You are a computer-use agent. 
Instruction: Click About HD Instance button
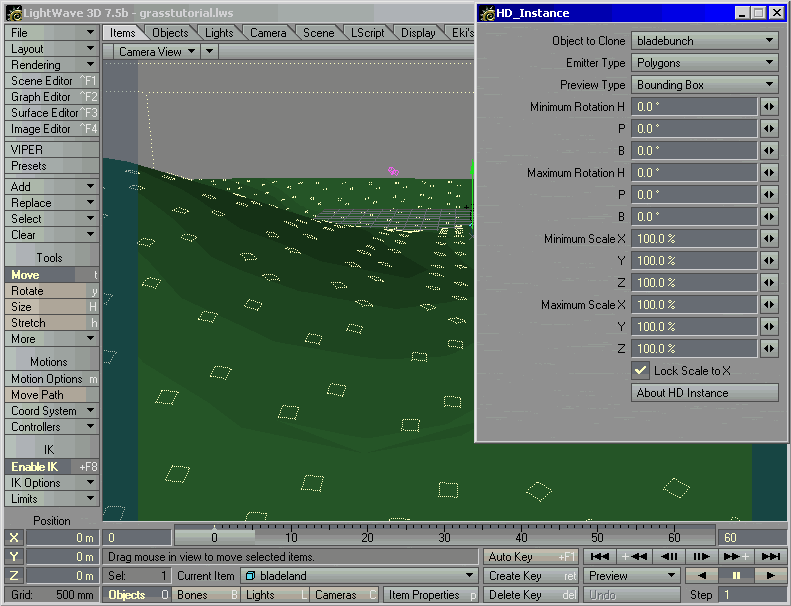click(x=705, y=393)
